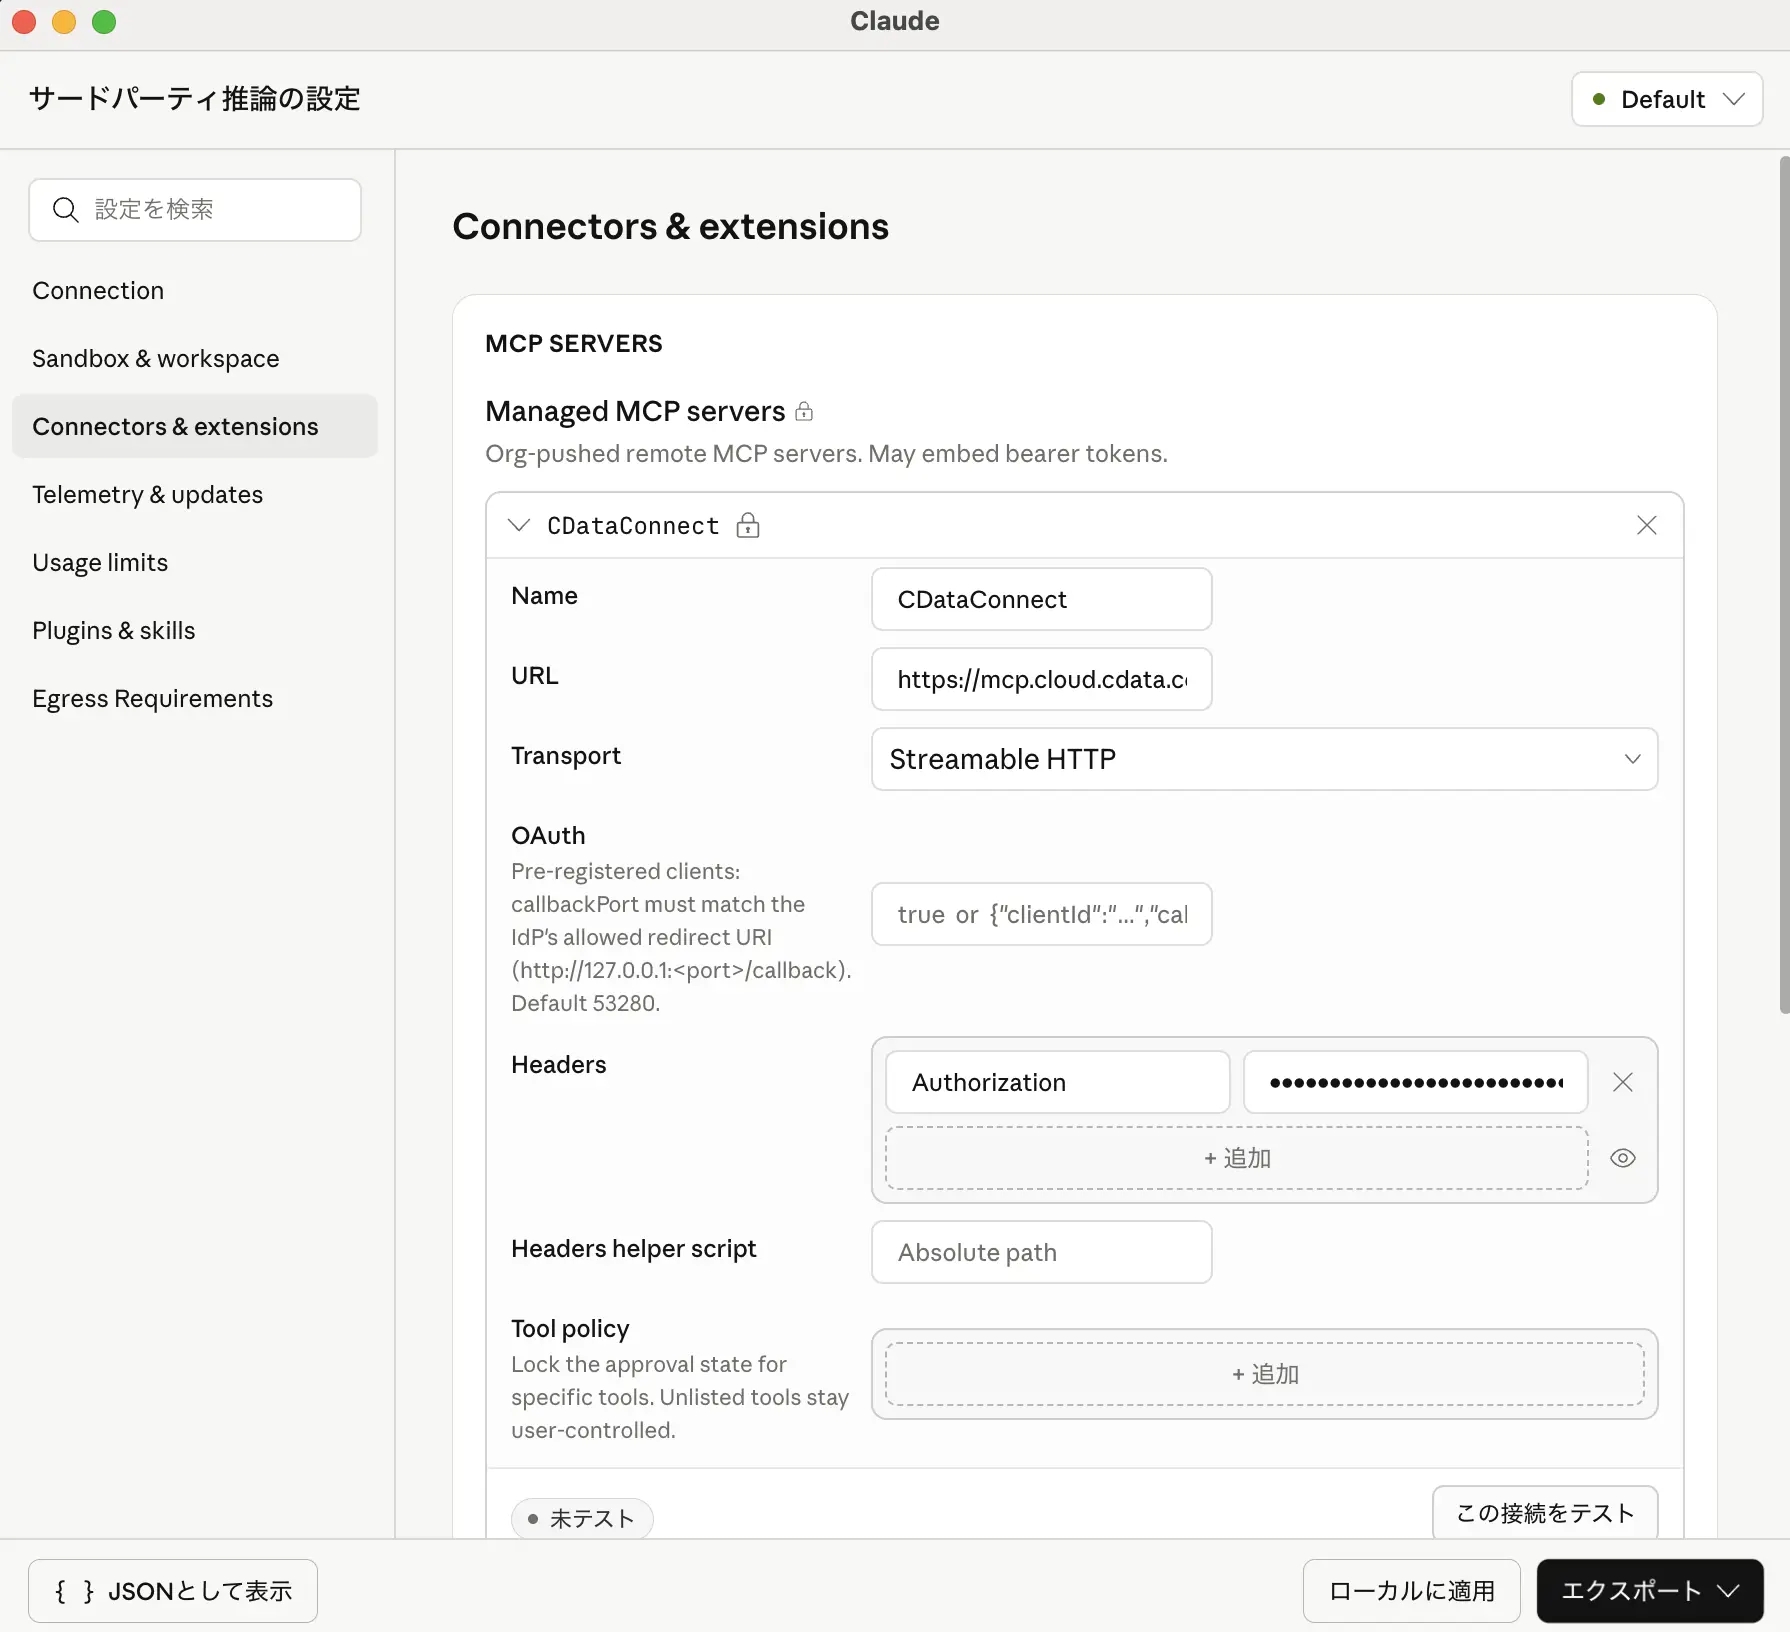Click the macOS yellow minimize window button
1790x1632 pixels.
click(64, 21)
